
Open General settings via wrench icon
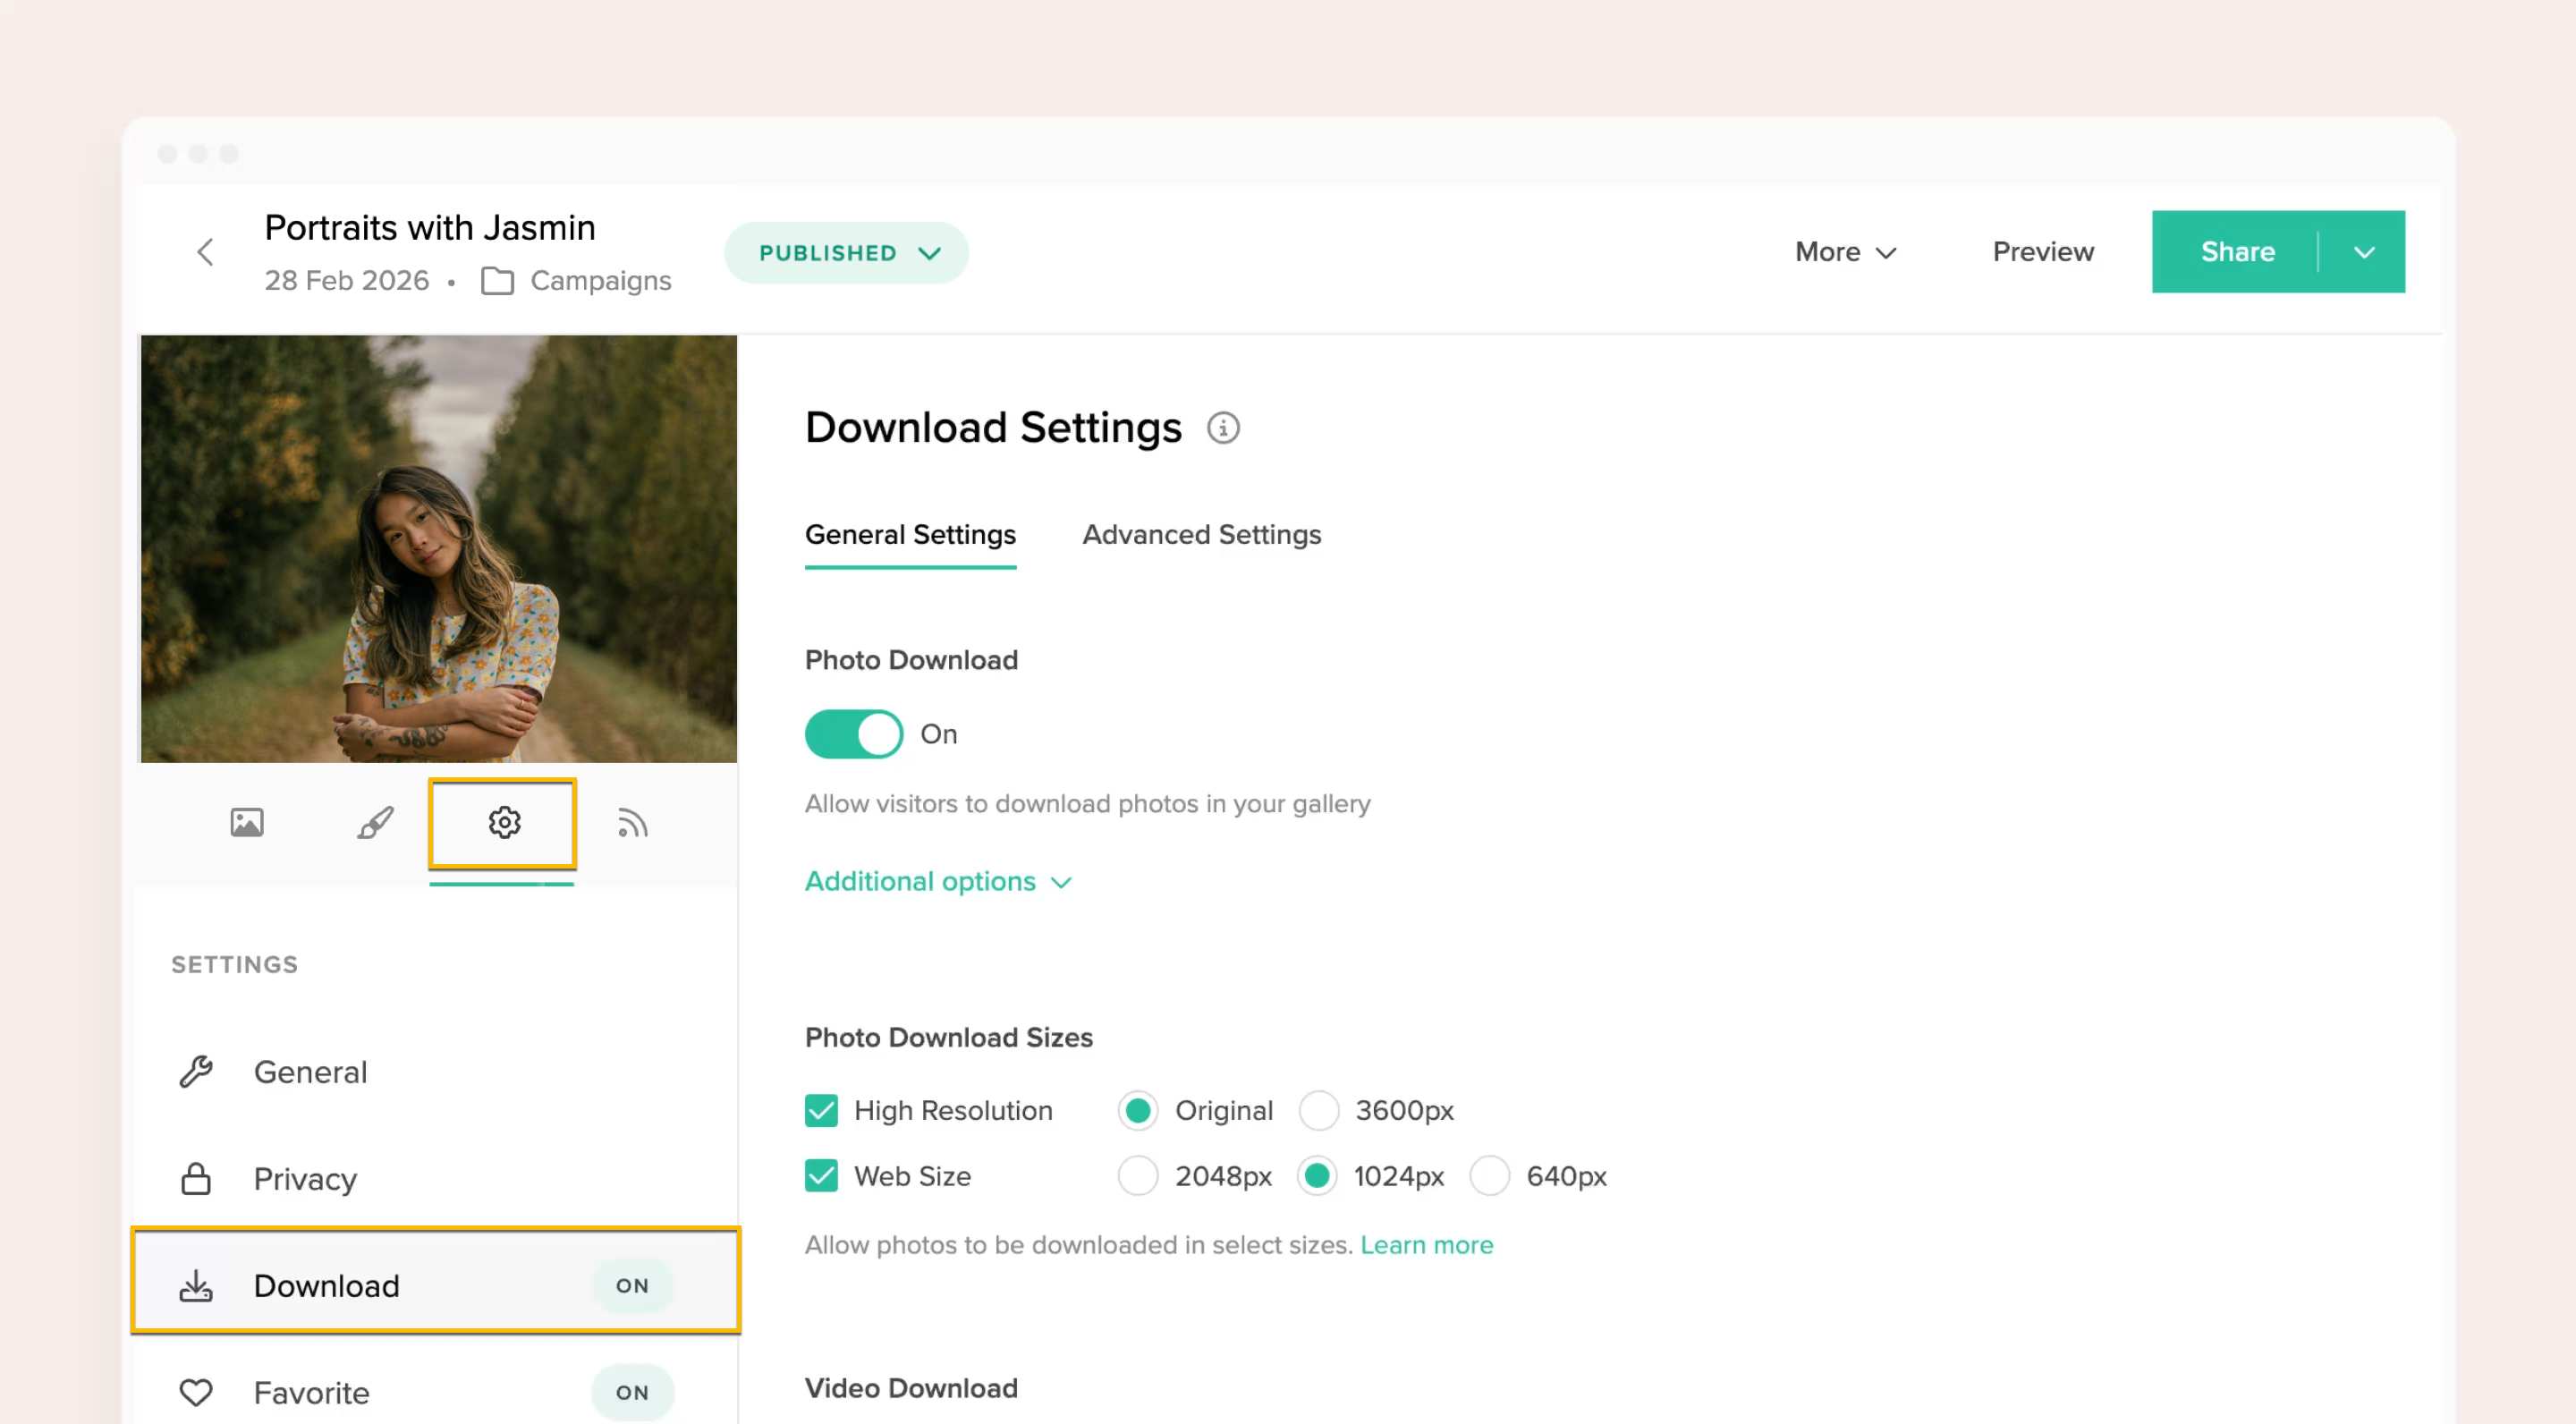196,1071
